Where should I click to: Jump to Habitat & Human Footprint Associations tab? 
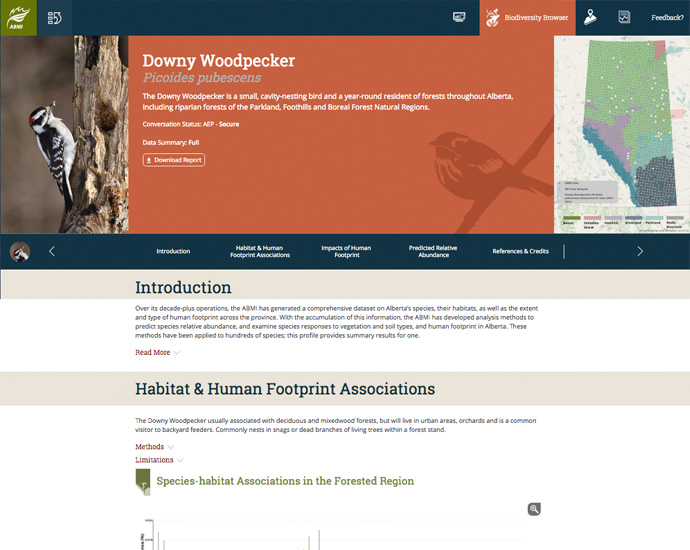pyautogui.click(x=260, y=251)
